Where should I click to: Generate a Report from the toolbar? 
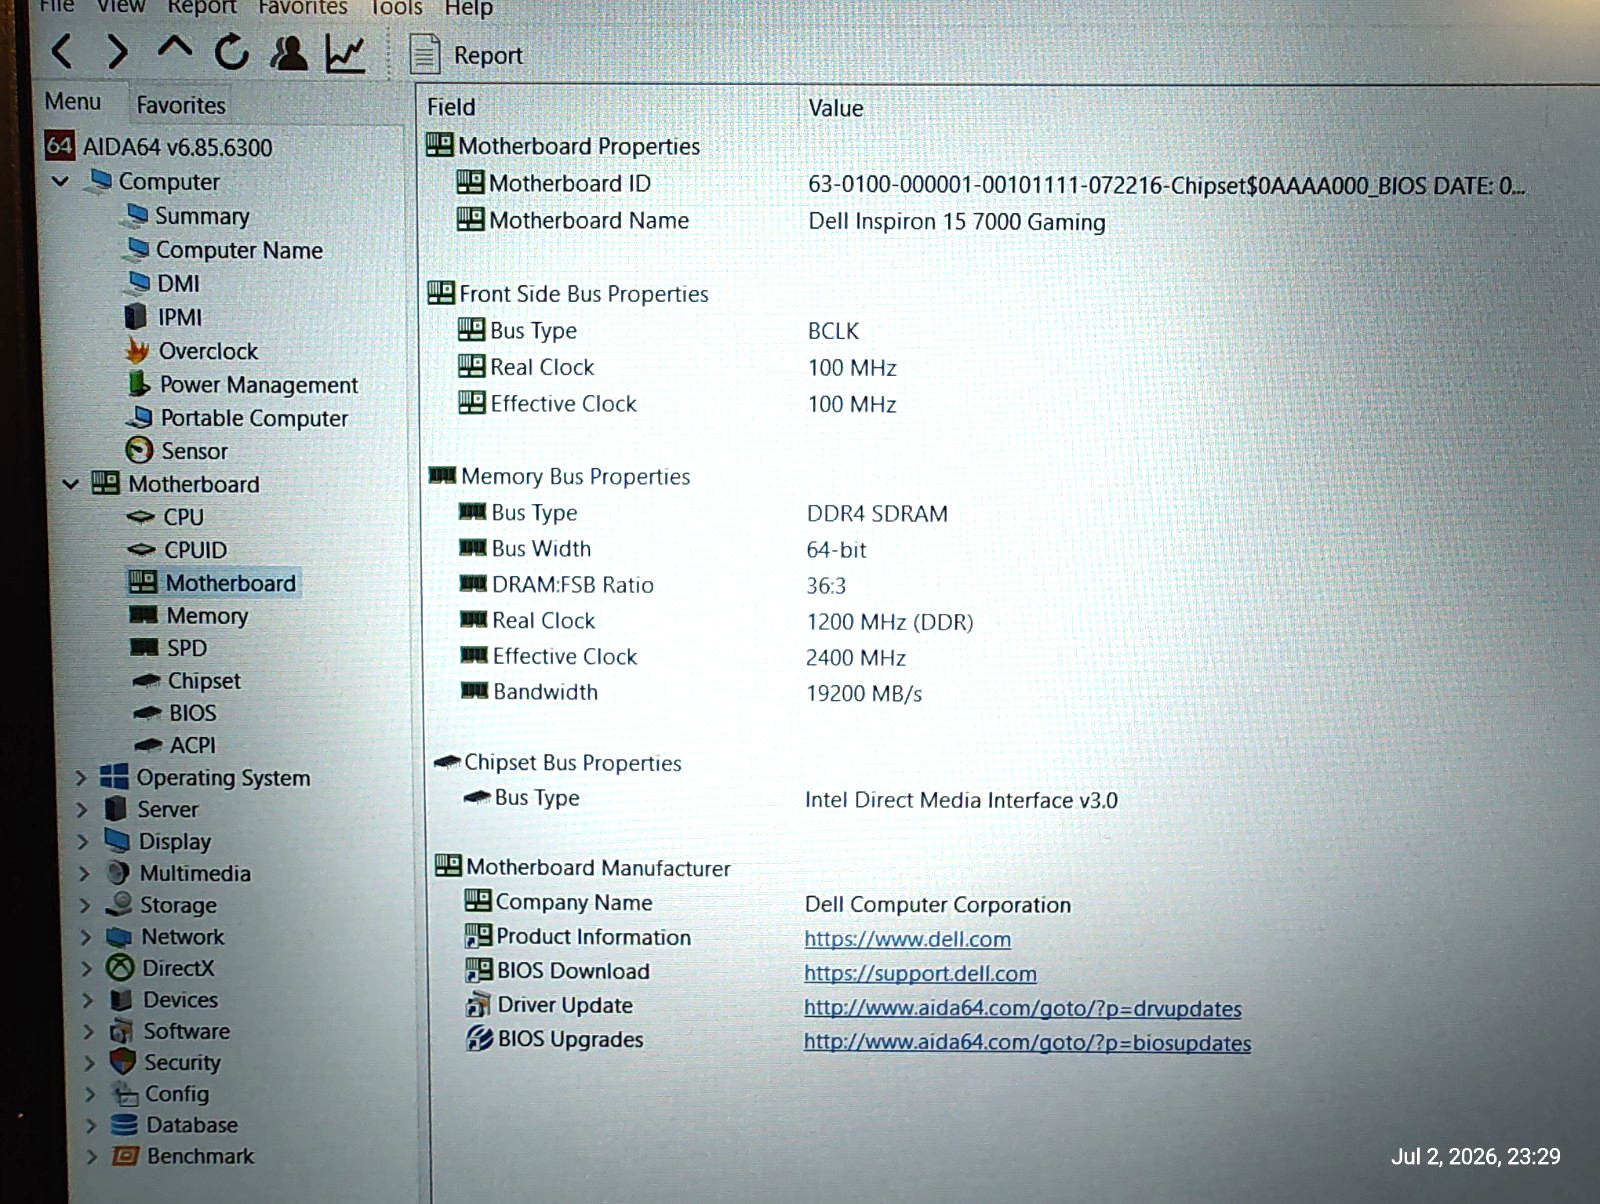pyautogui.click(x=467, y=55)
